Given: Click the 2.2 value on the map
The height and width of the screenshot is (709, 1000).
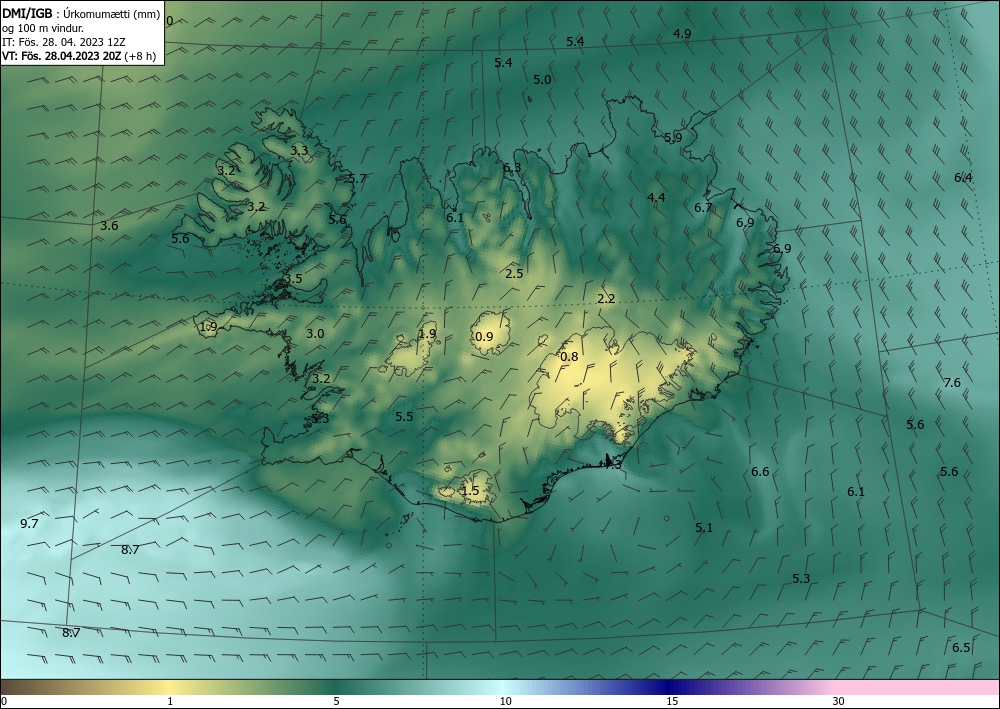Looking at the screenshot, I should [606, 298].
